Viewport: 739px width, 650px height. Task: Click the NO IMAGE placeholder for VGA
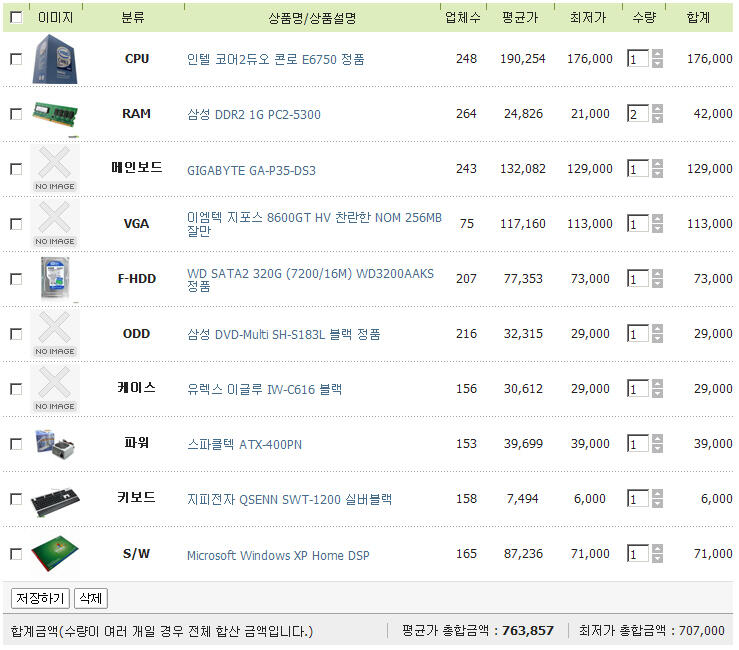(55, 224)
